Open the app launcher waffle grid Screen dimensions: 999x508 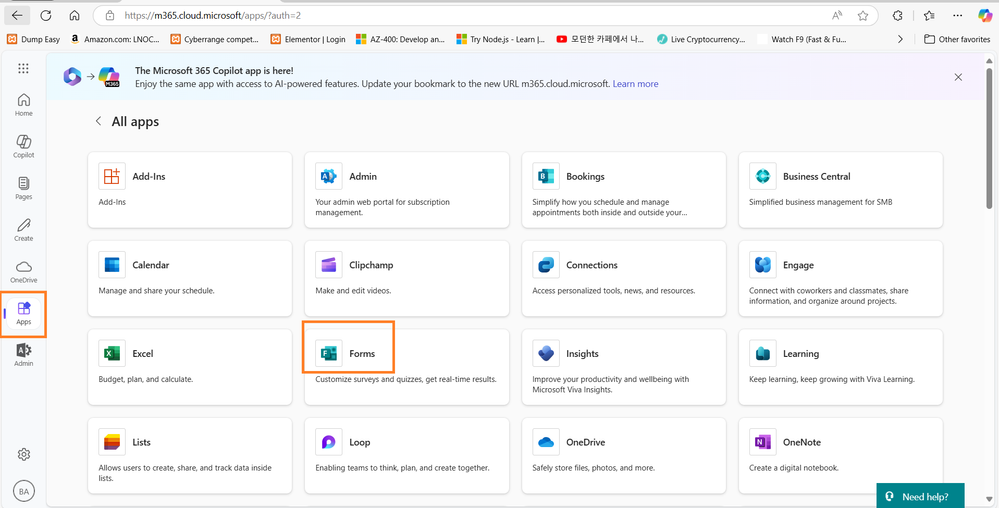[x=24, y=69]
